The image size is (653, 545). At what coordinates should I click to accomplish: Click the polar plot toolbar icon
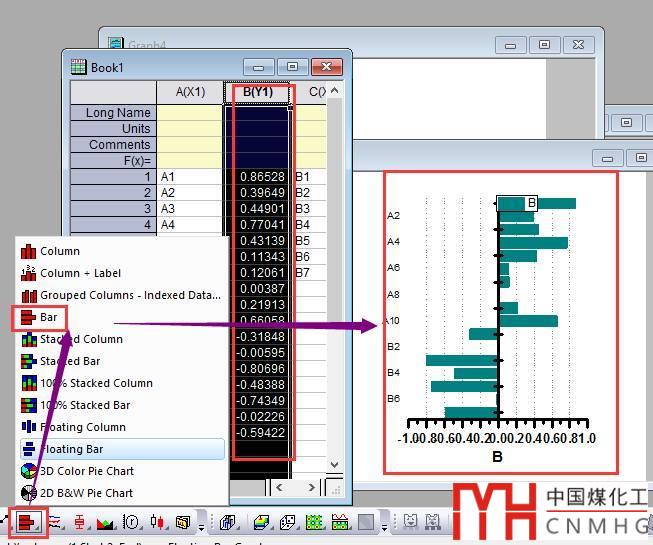pyautogui.click(x=131, y=522)
